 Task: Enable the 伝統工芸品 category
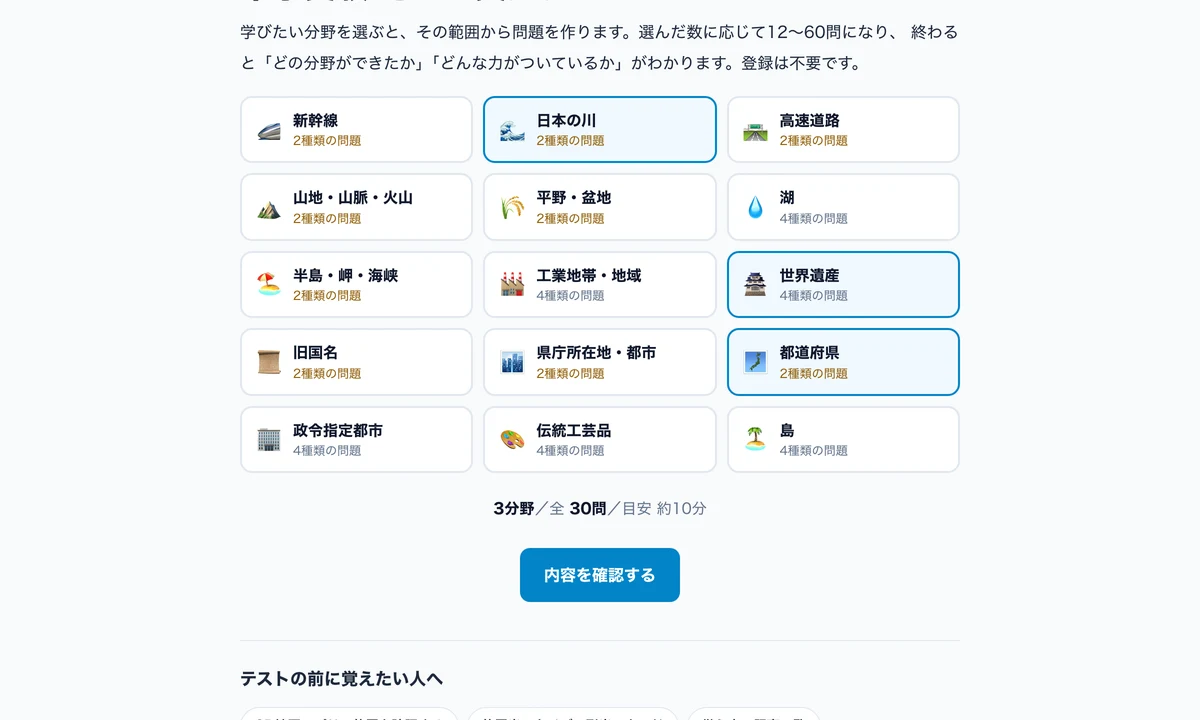pos(600,440)
